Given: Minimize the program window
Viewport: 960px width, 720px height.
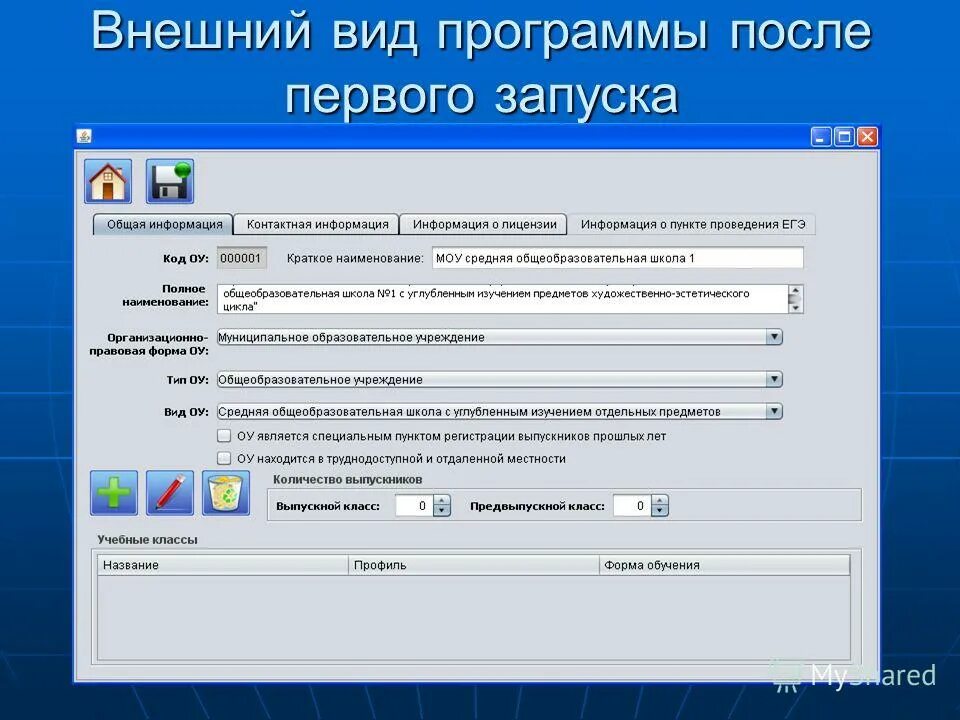Looking at the screenshot, I should [820, 137].
